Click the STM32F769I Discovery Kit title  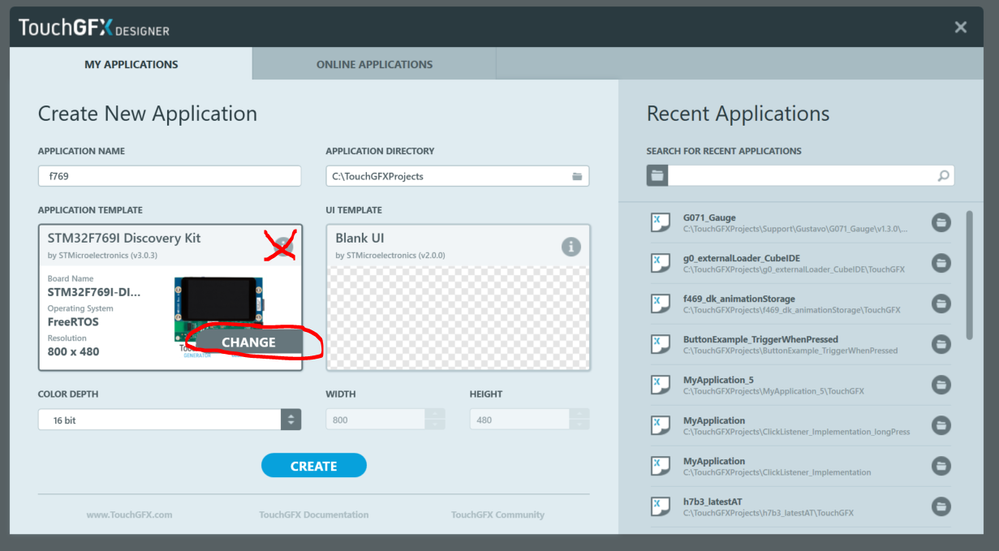coord(124,238)
